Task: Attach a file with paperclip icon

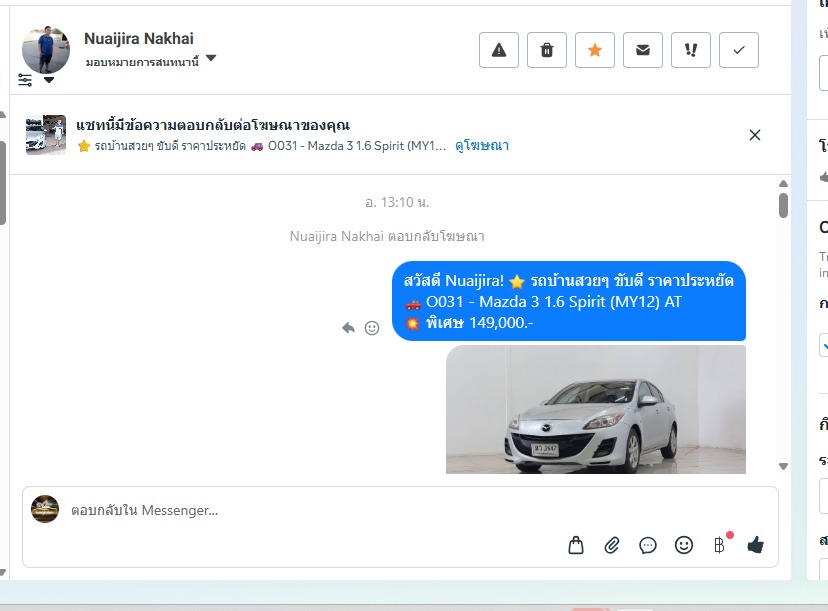Action: (611, 545)
